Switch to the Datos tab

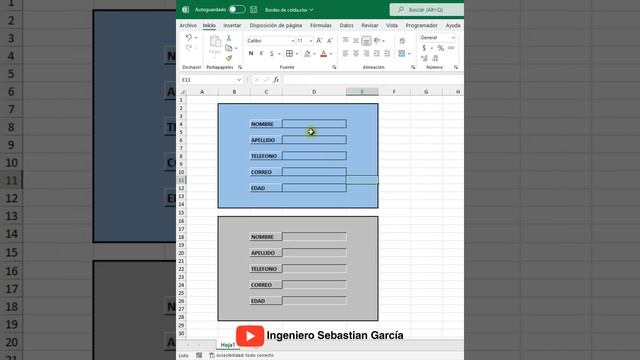click(347, 25)
